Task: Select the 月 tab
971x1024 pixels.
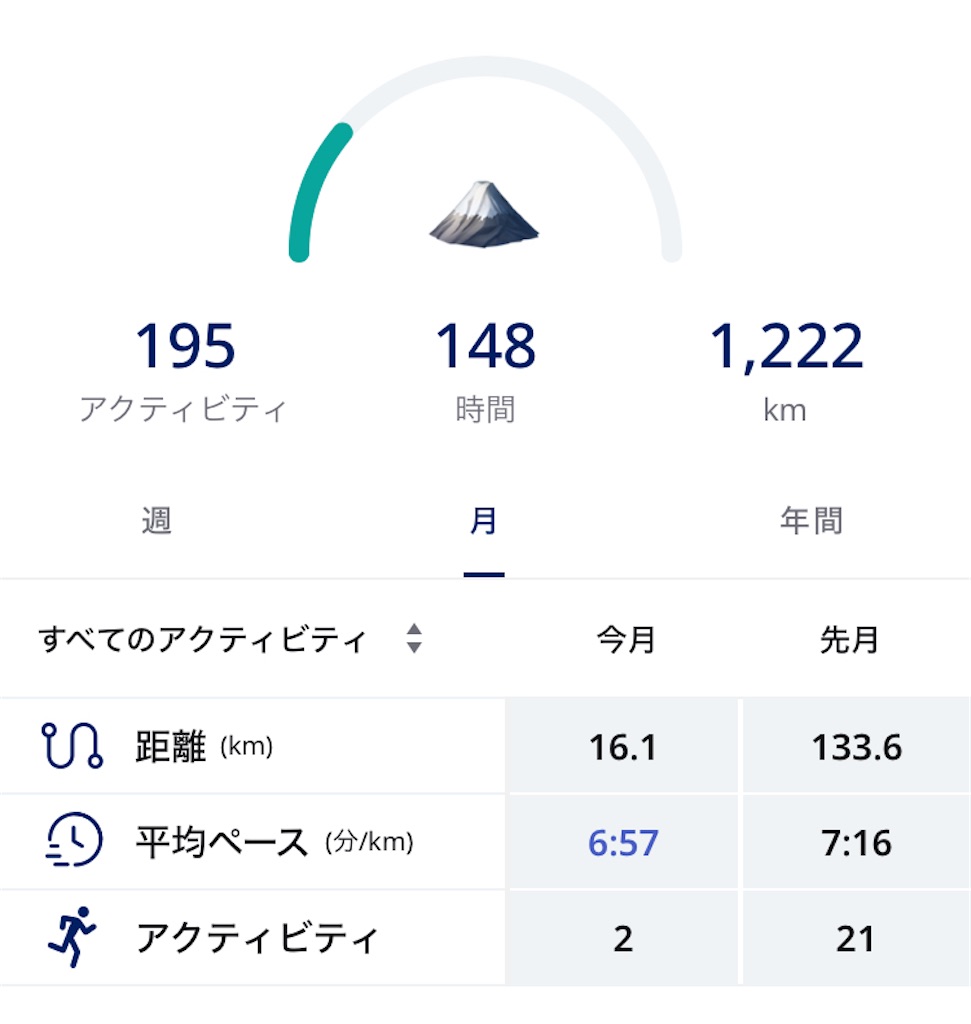Action: pos(484,520)
